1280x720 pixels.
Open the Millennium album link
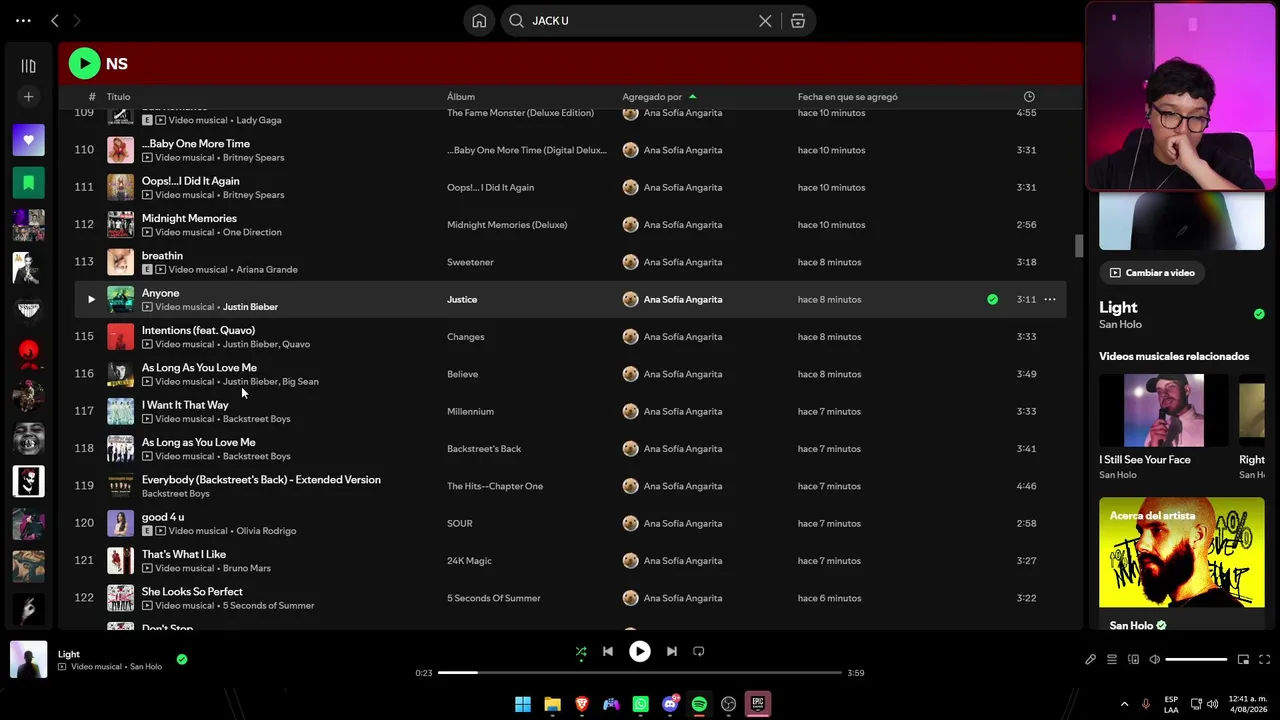(470, 411)
